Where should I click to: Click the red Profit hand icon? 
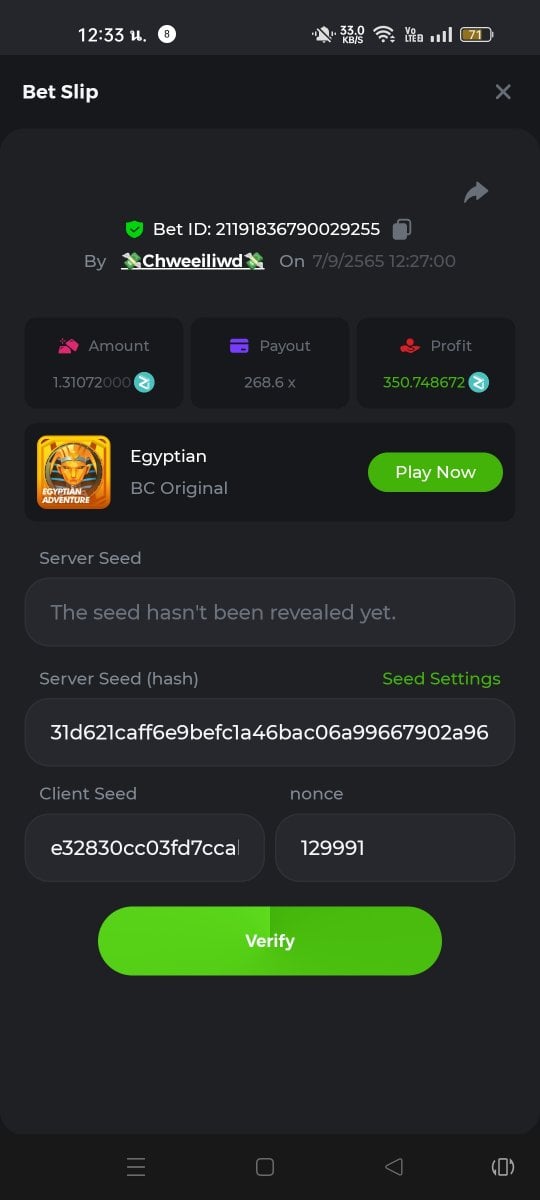409,346
